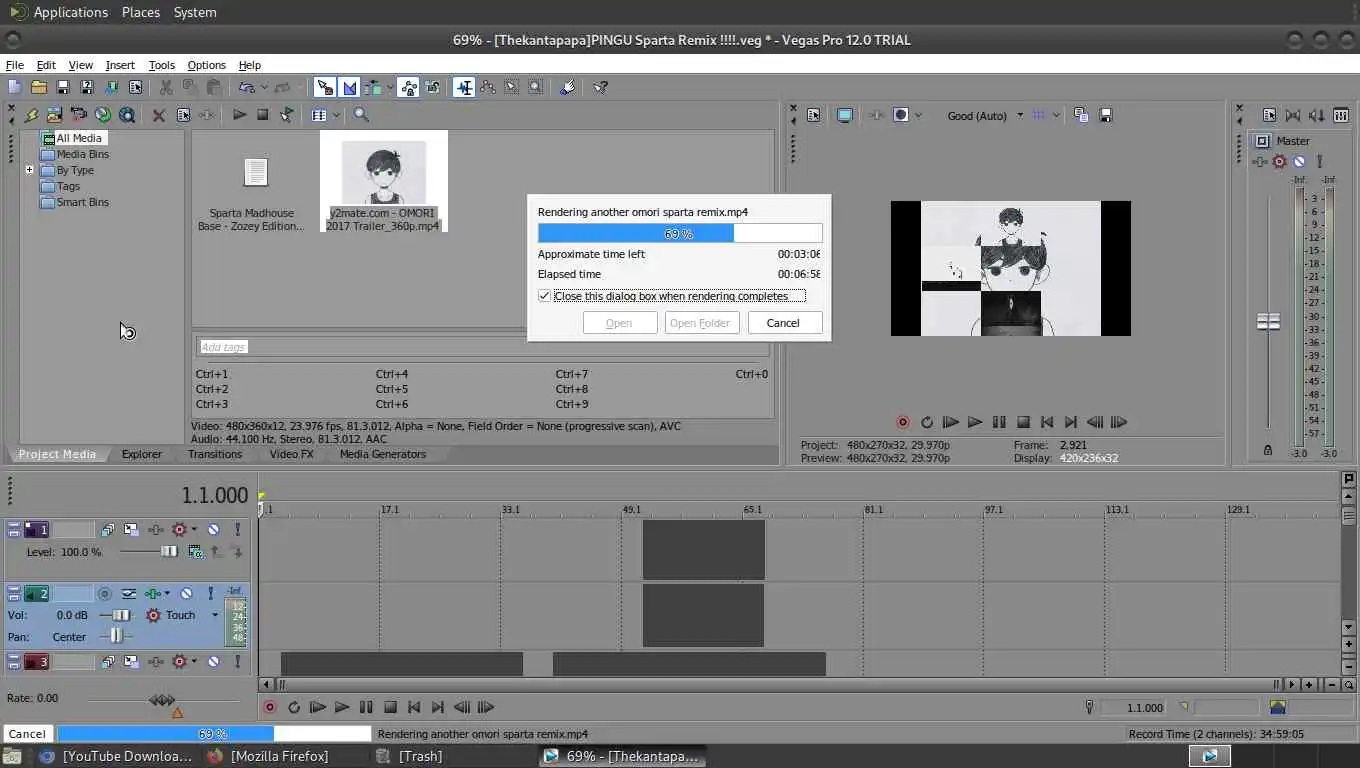Click the Cancel button in the status bar

click(x=27, y=734)
